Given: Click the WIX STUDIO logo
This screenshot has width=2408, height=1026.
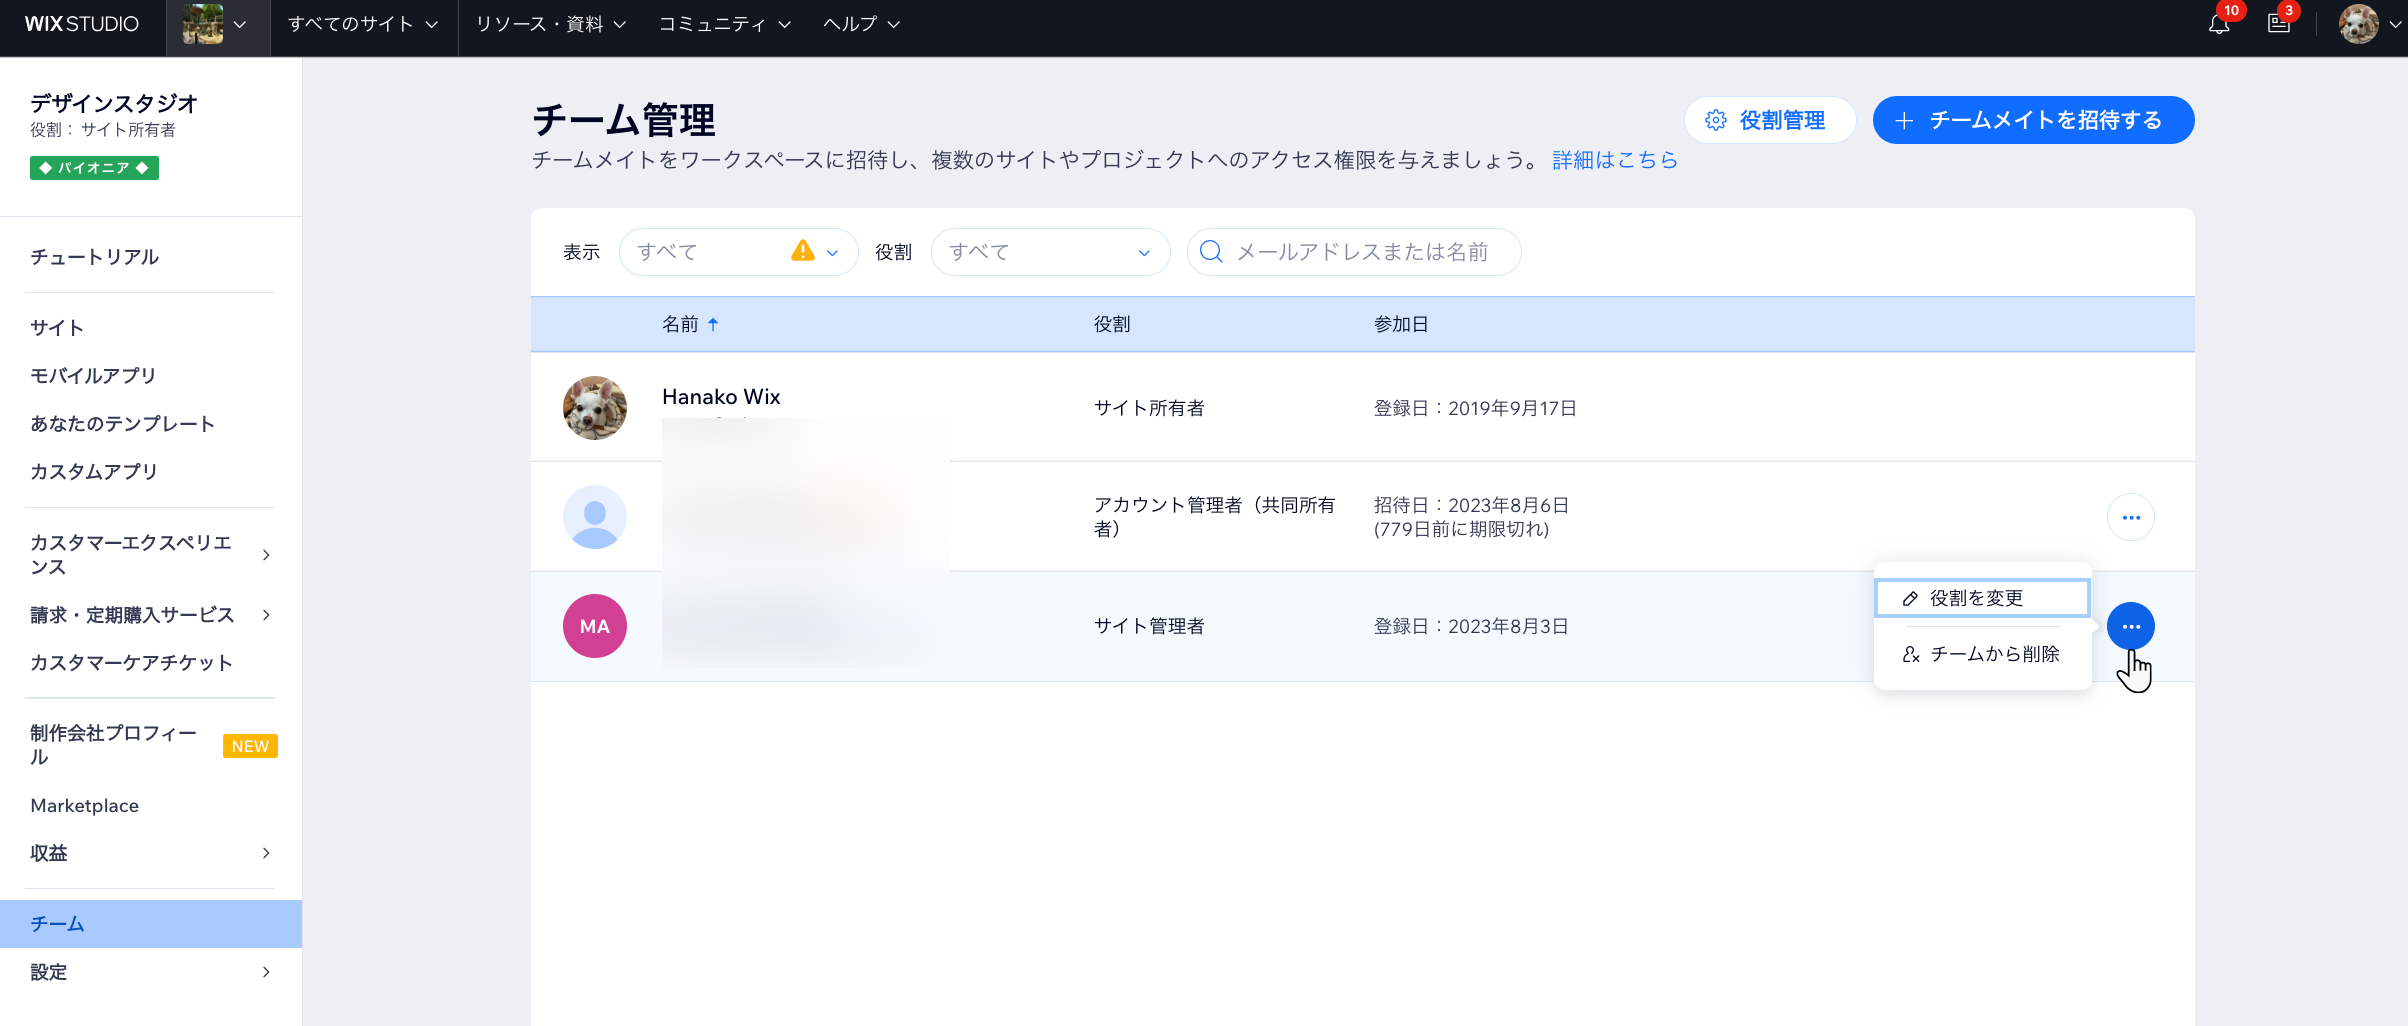Looking at the screenshot, I should click(80, 24).
